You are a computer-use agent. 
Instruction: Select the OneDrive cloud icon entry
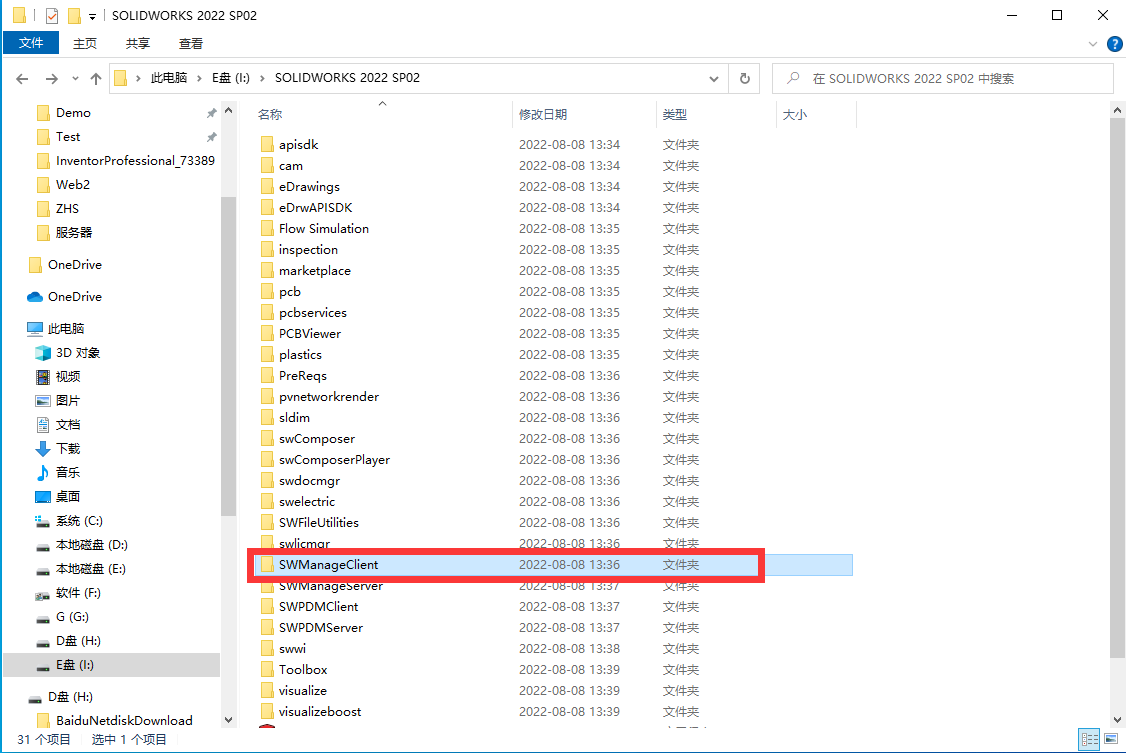coord(65,296)
